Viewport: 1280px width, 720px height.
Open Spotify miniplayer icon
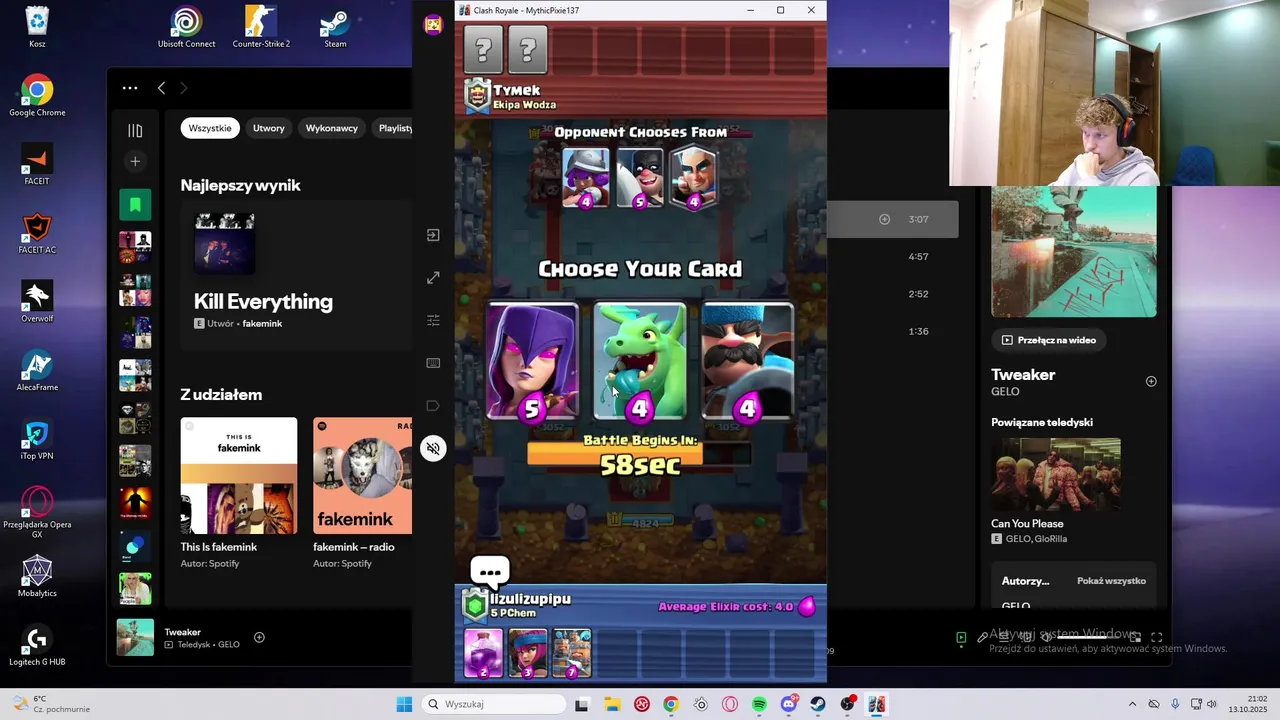pos(1134,637)
